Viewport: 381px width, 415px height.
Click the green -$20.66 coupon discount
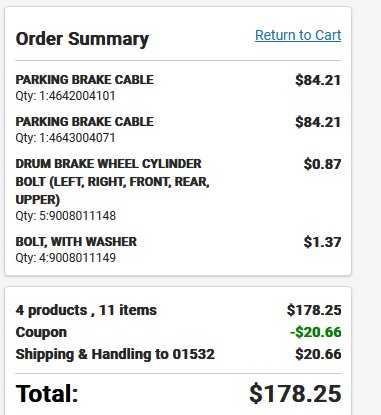click(x=315, y=332)
